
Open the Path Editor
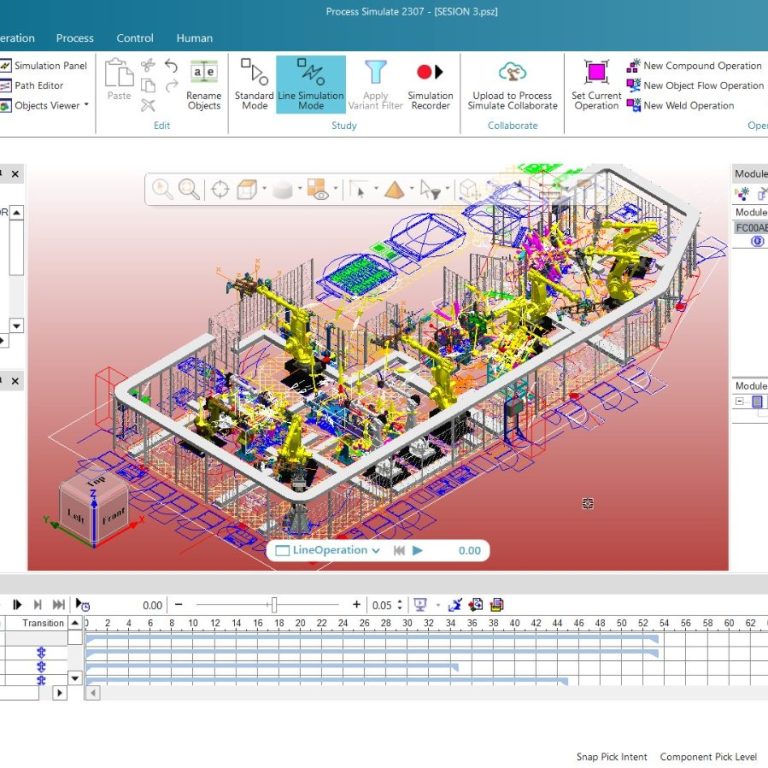(38, 86)
